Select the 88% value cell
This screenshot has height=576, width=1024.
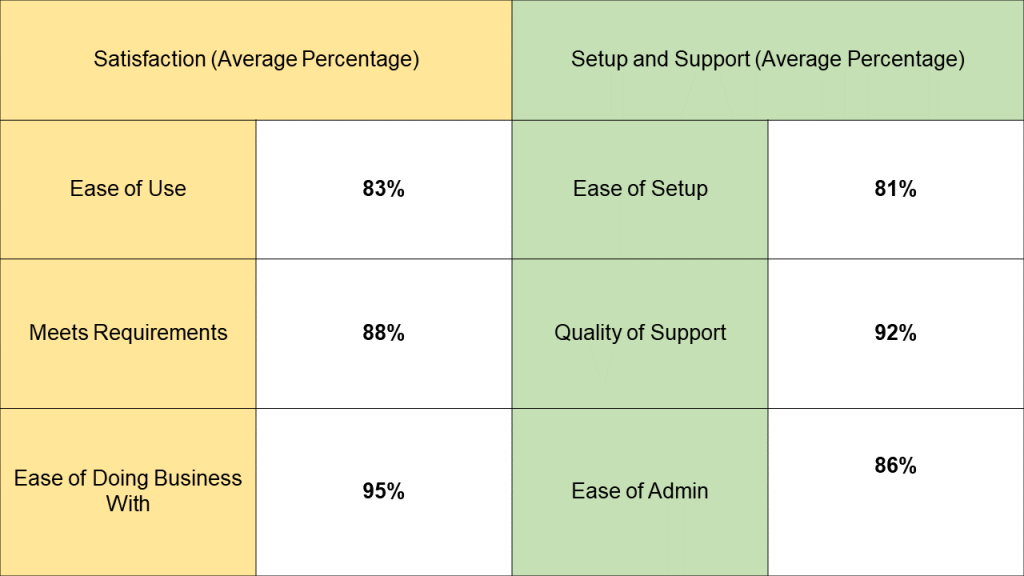click(x=384, y=334)
